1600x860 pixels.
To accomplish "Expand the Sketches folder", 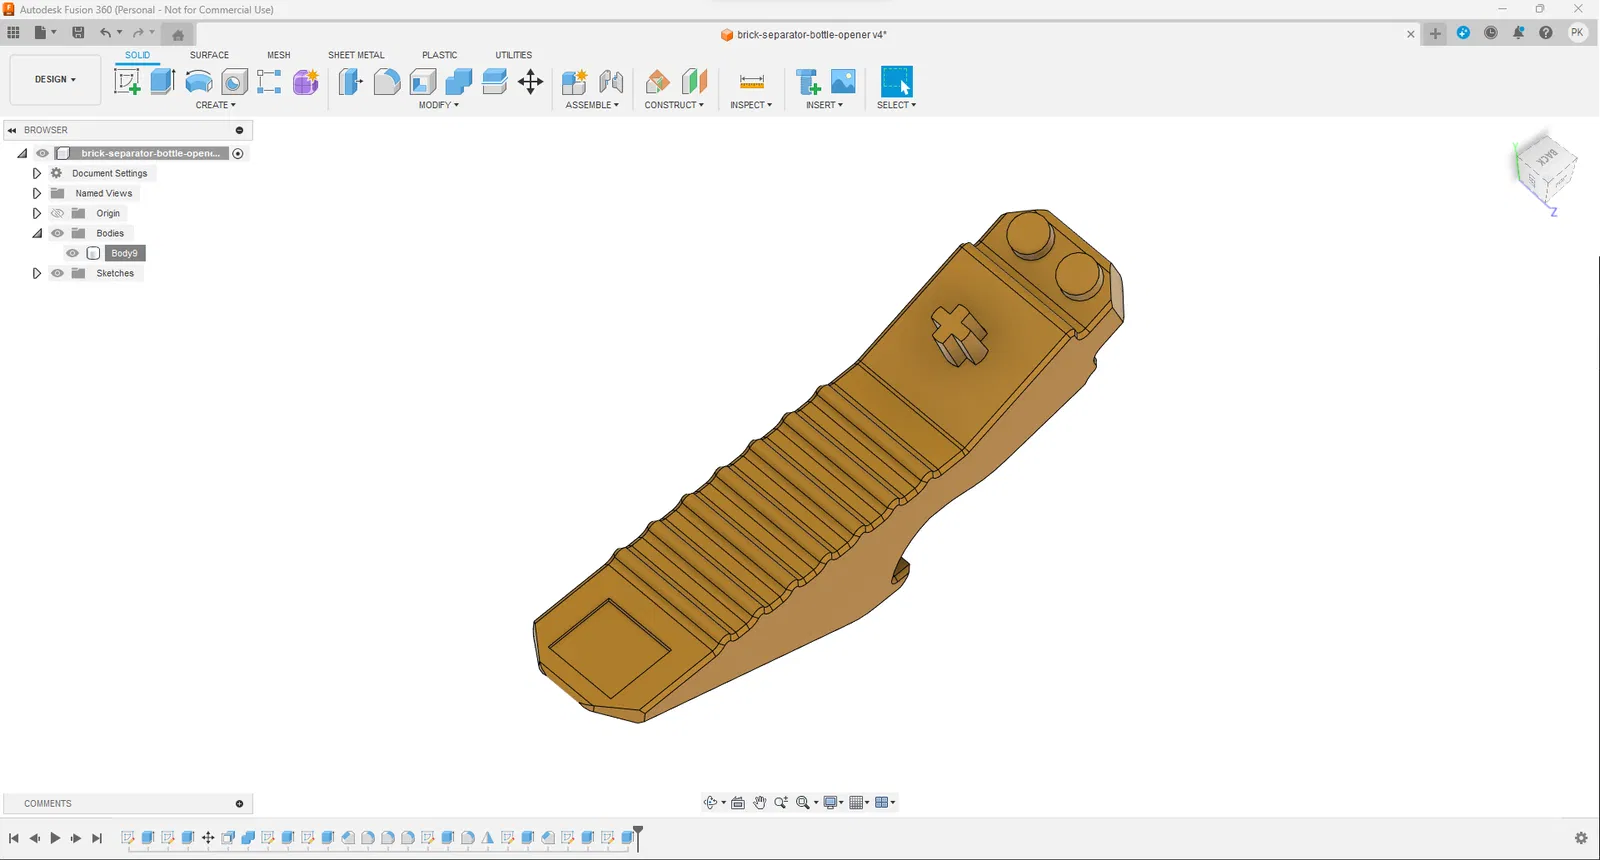I will click(37, 273).
